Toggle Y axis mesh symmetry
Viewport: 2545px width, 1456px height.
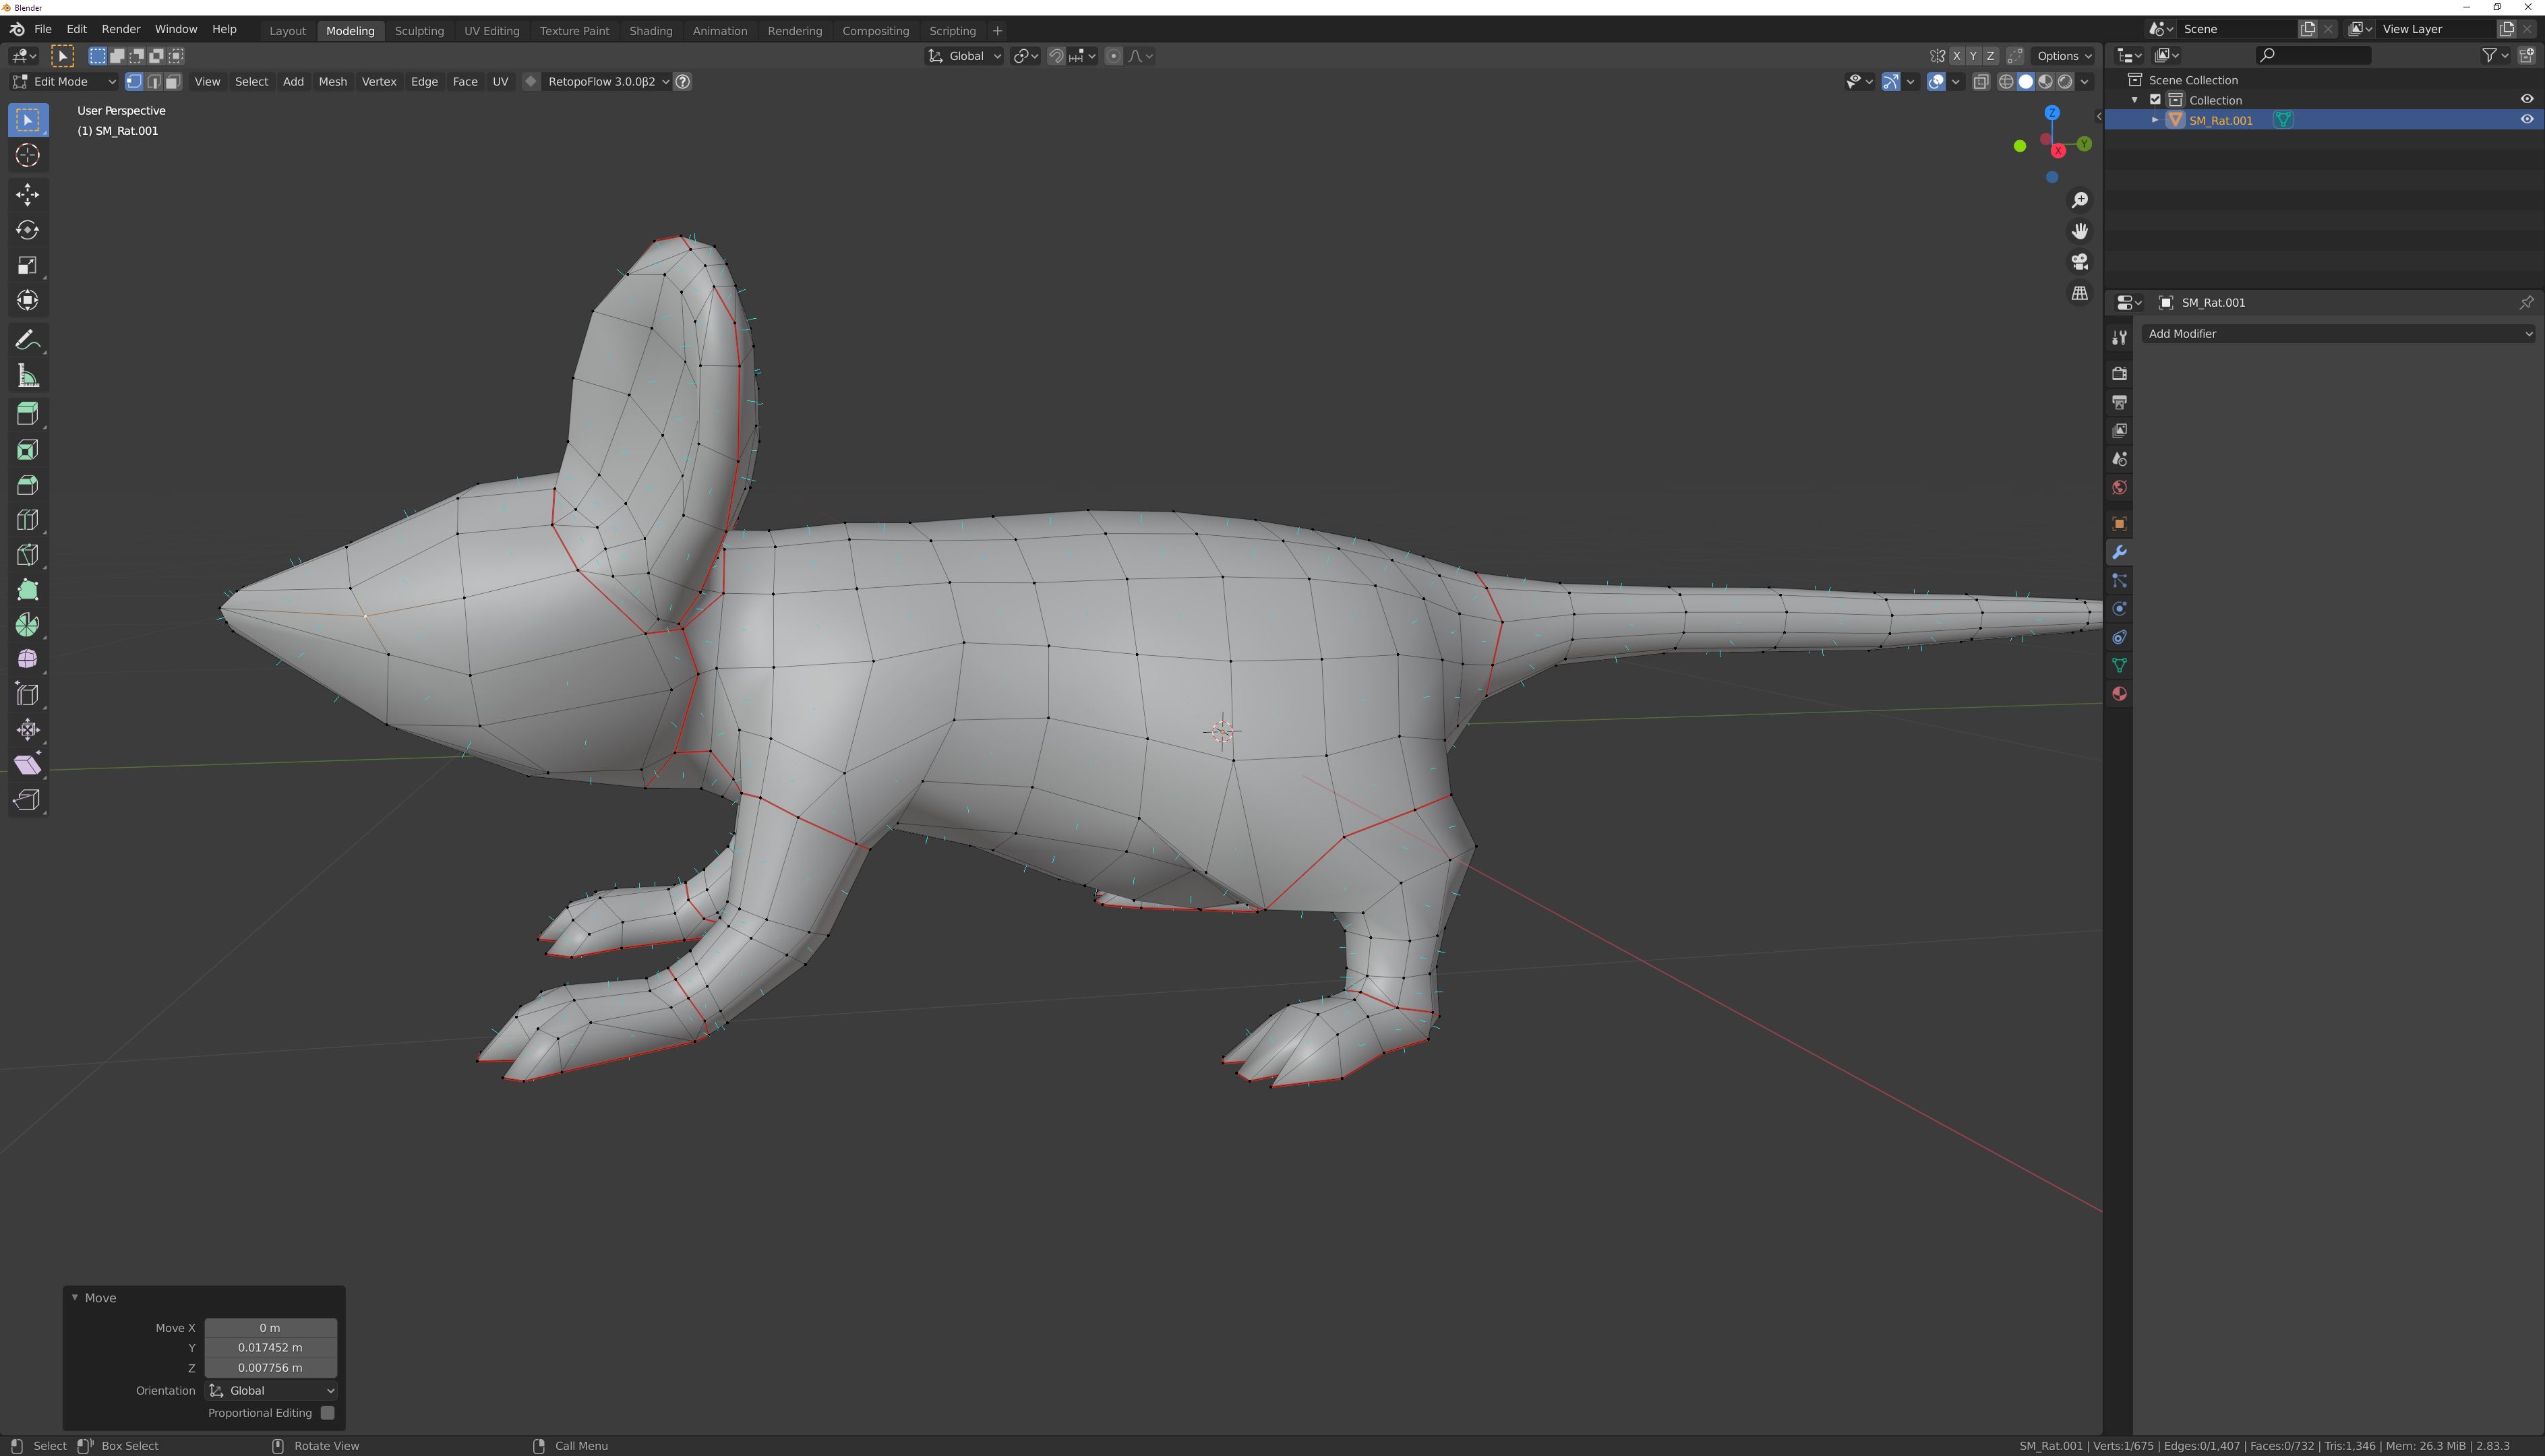[x=1973, y=56]
